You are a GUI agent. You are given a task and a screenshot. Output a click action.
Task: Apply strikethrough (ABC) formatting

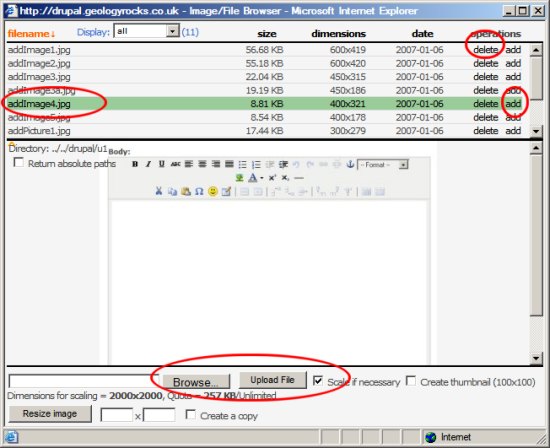point(175,164)
